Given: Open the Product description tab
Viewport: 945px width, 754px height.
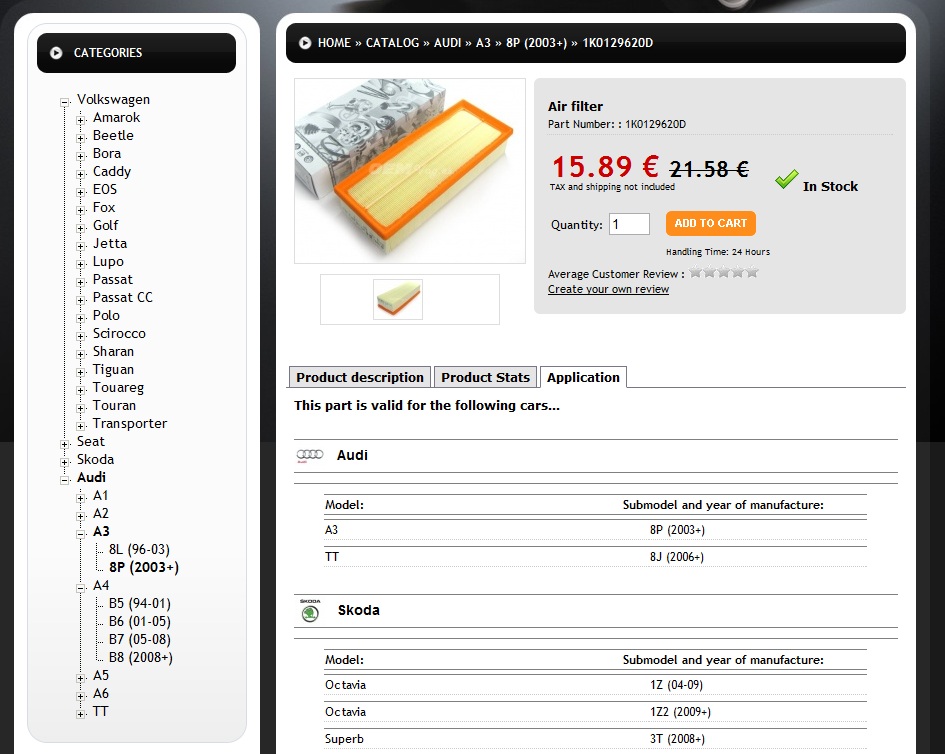Looking at the screenshot, I should (360, 377).
